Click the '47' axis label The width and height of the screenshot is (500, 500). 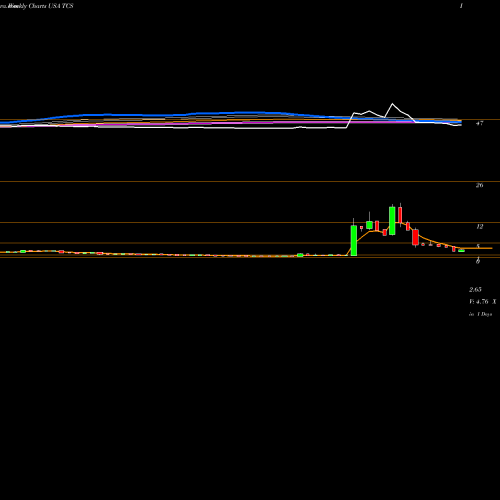click(479, 123)
